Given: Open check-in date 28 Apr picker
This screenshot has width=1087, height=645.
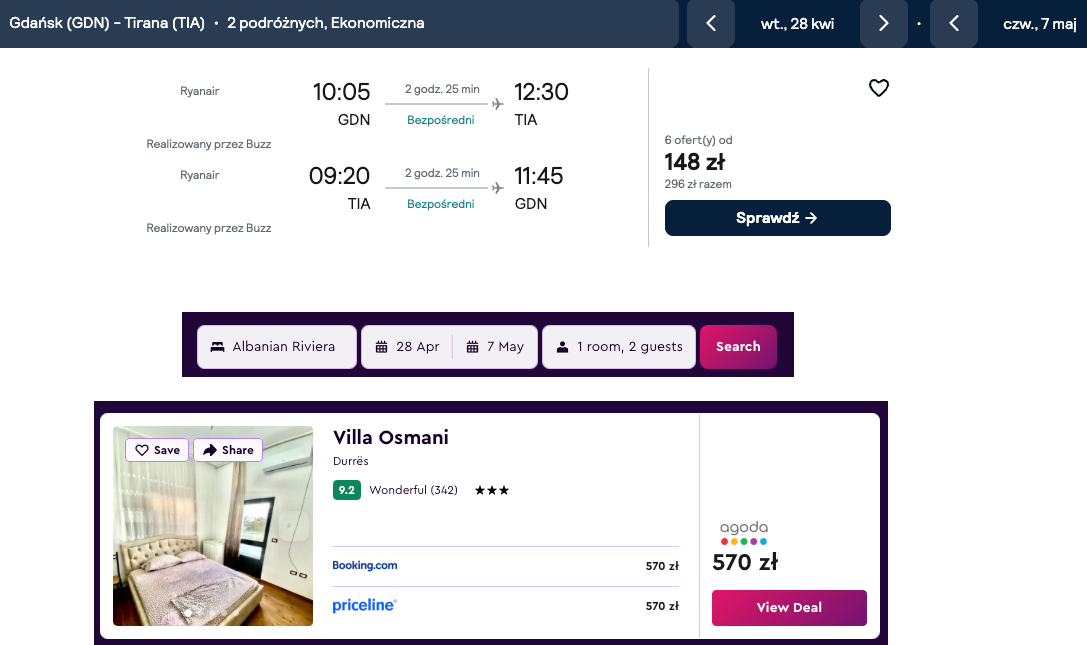Looking at the screenshot, I should click(407, 347).
